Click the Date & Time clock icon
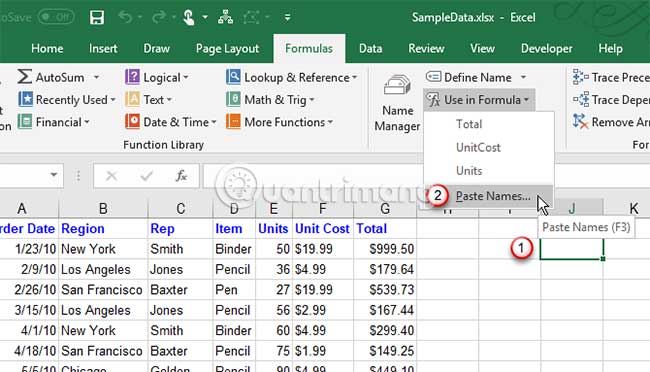650x372 pixels. pyautogui.click(x=132, y=122)
